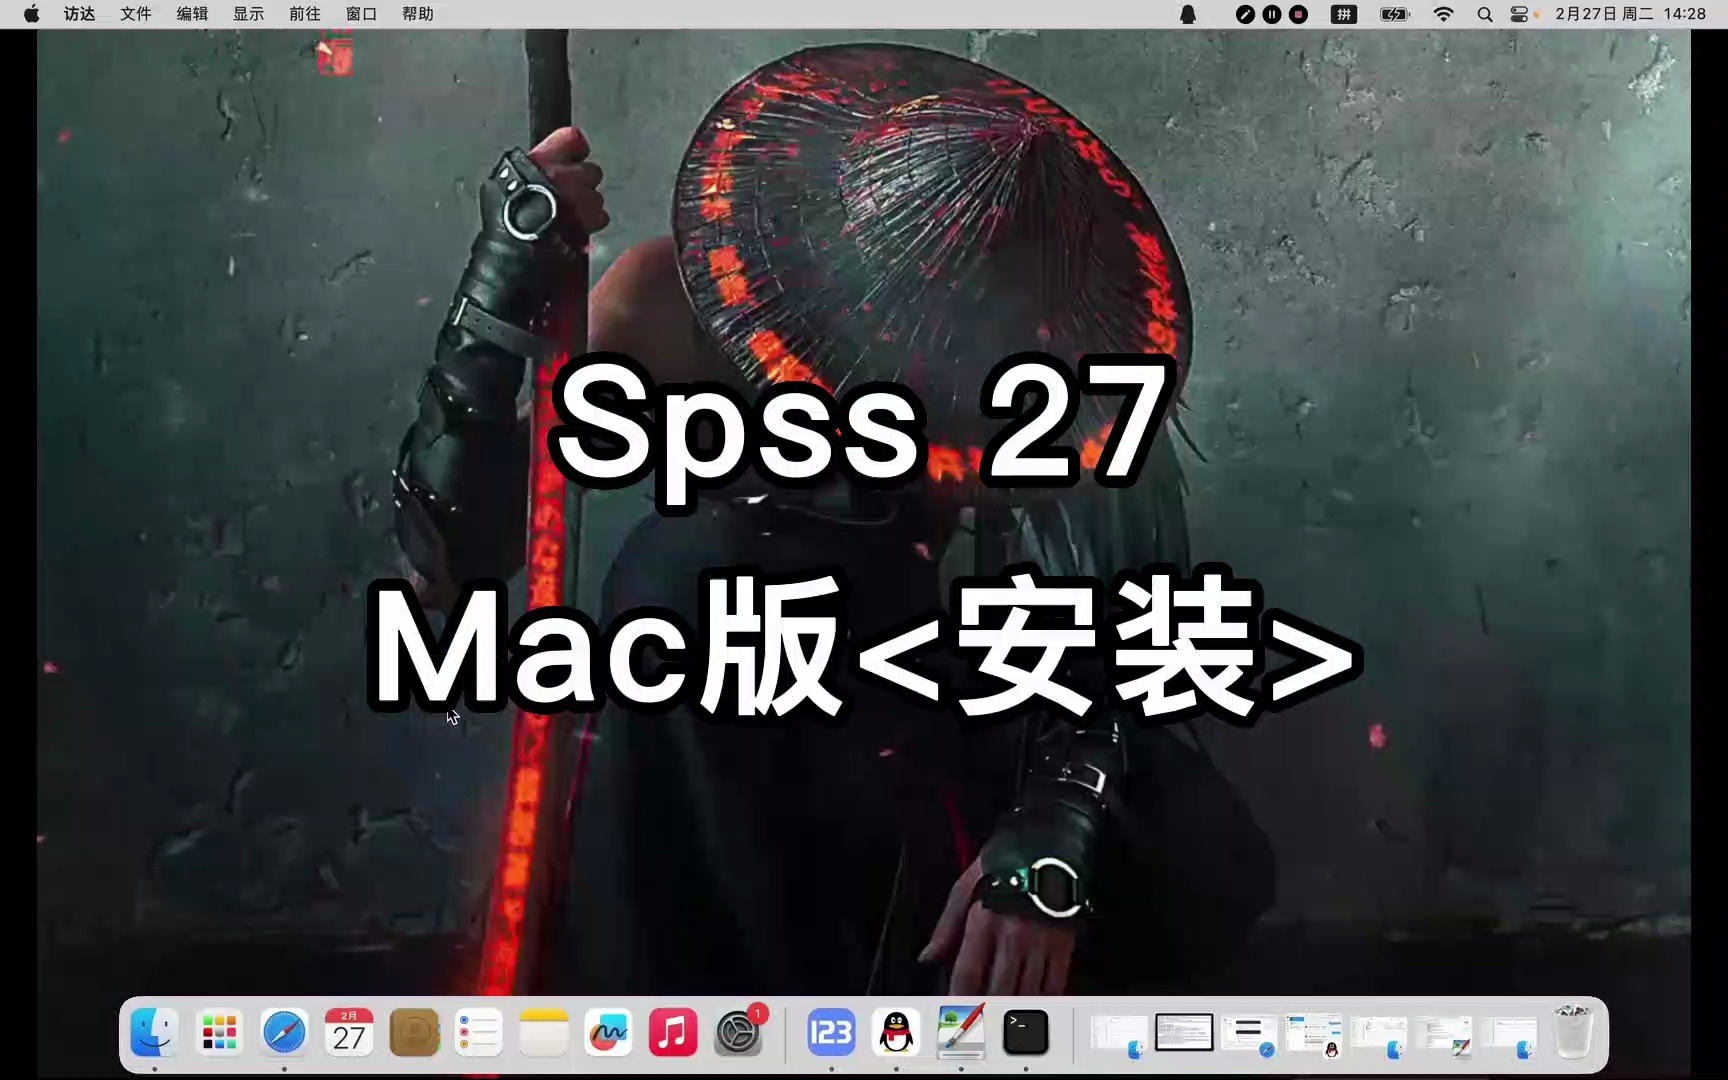
Task: Launch Freeform from the dock
Action: [x=608, y=1032]
